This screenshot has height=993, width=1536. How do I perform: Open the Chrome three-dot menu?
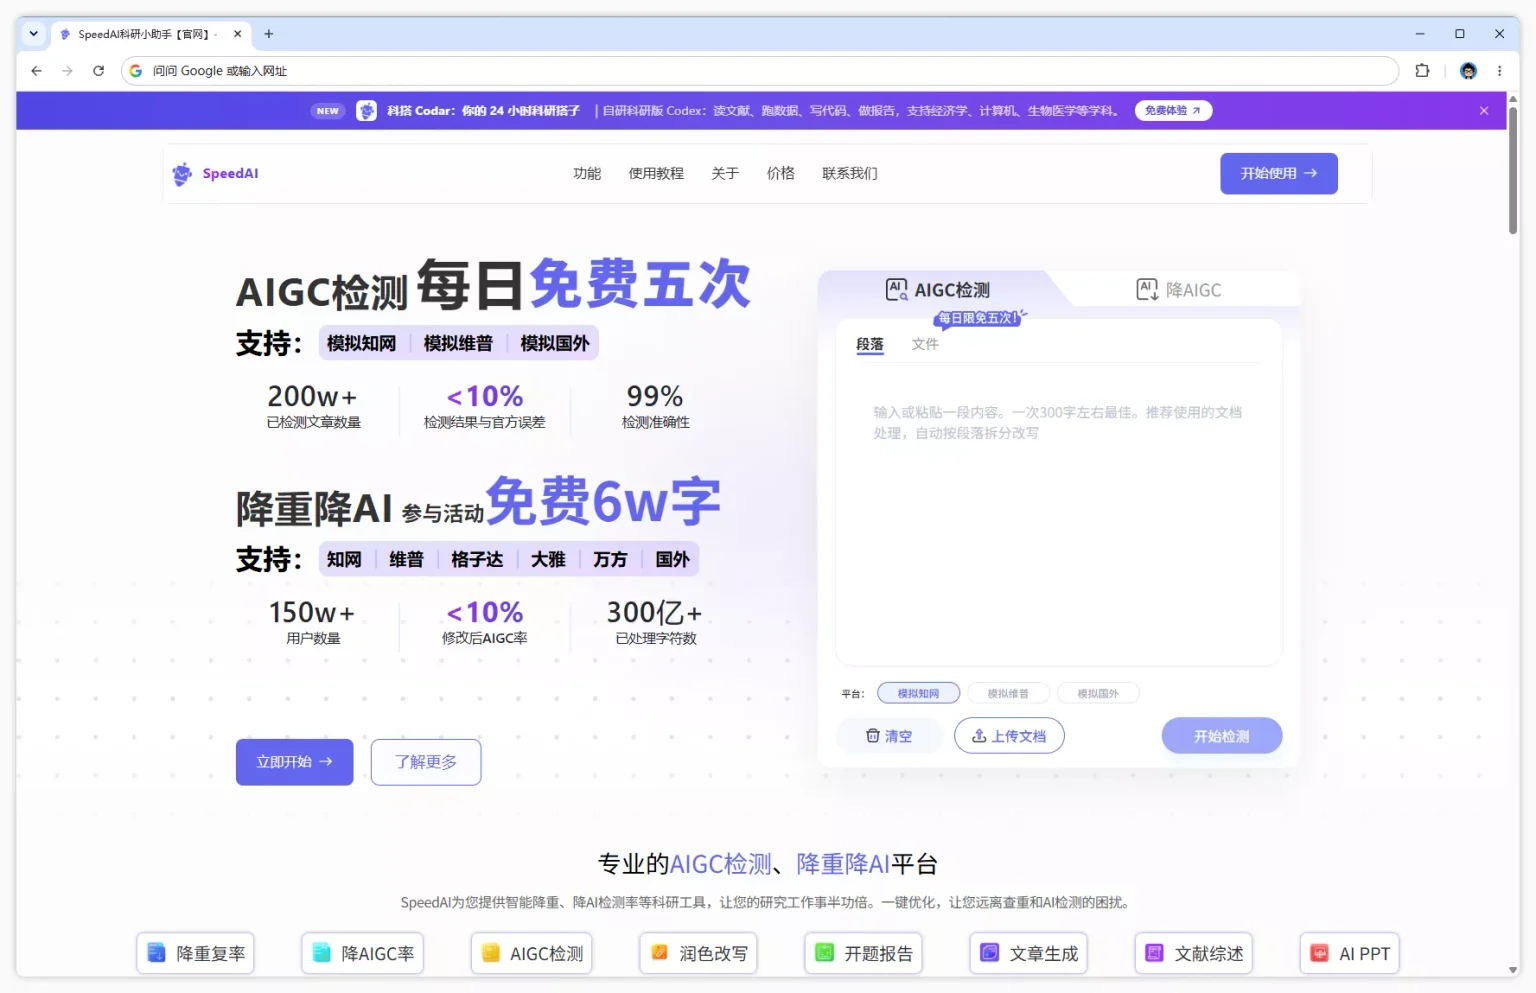[x=1499, y=71]
